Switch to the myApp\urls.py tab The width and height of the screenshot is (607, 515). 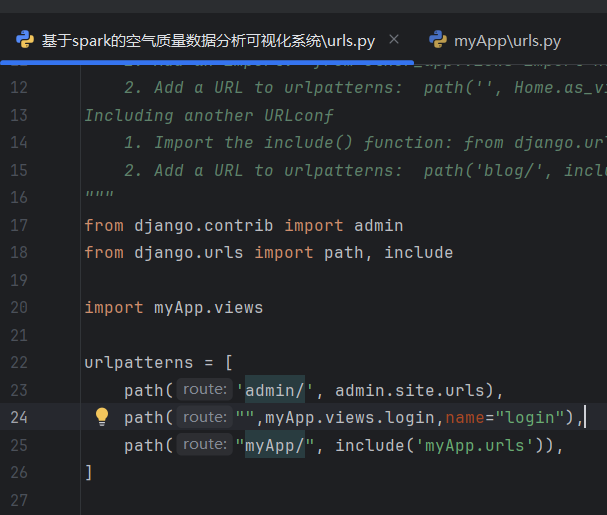click(x=507, y=41)
